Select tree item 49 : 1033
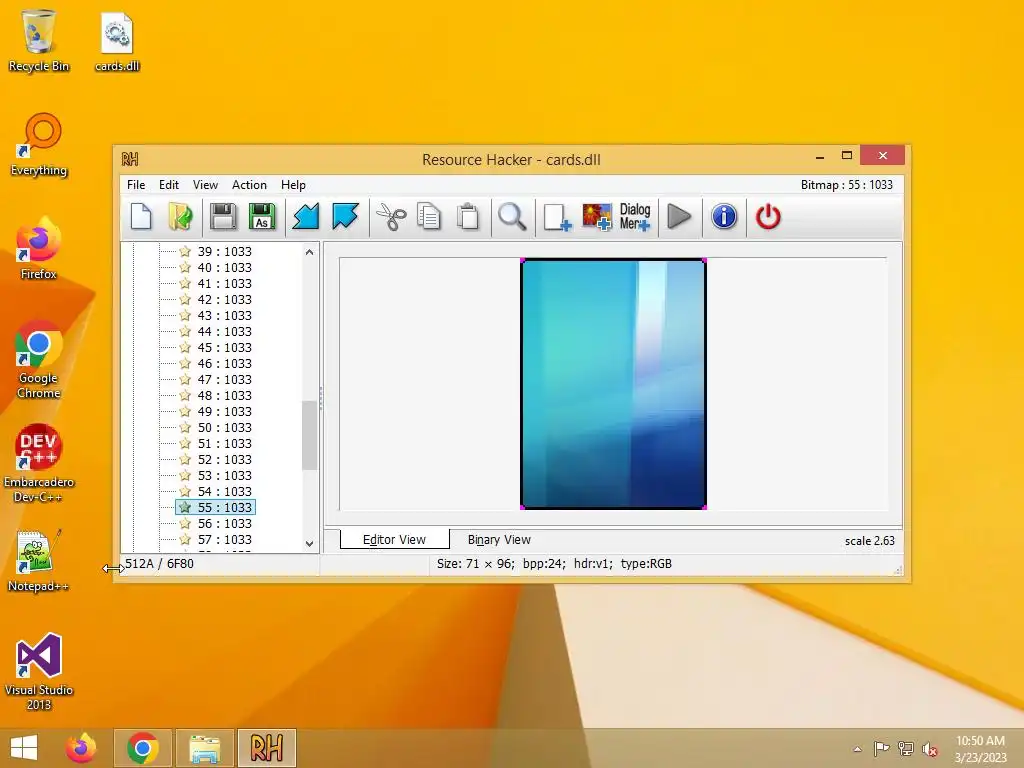 (x=225, y=411)
